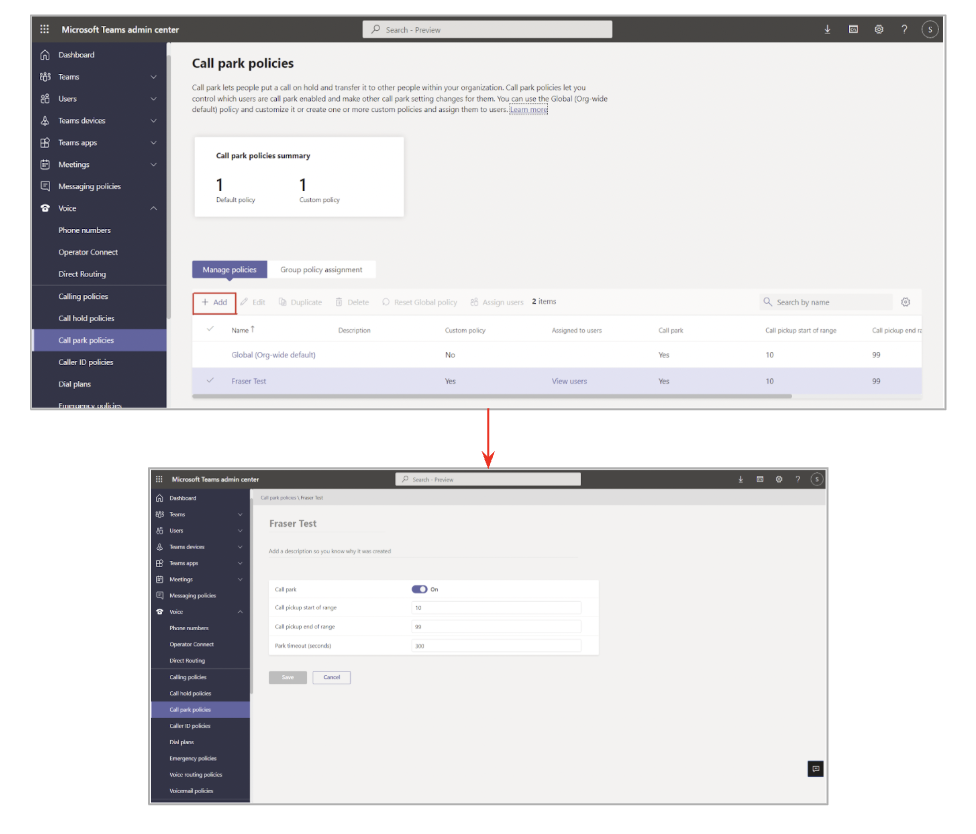This screenshot has height=834, width=976.
Task: Open account avatar in top window header
Action: [x=930, y=29]
